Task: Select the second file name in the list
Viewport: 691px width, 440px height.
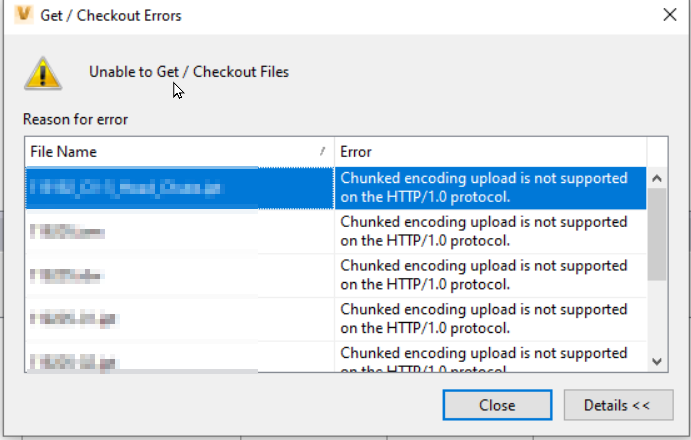Action: (x=68, y=231)
